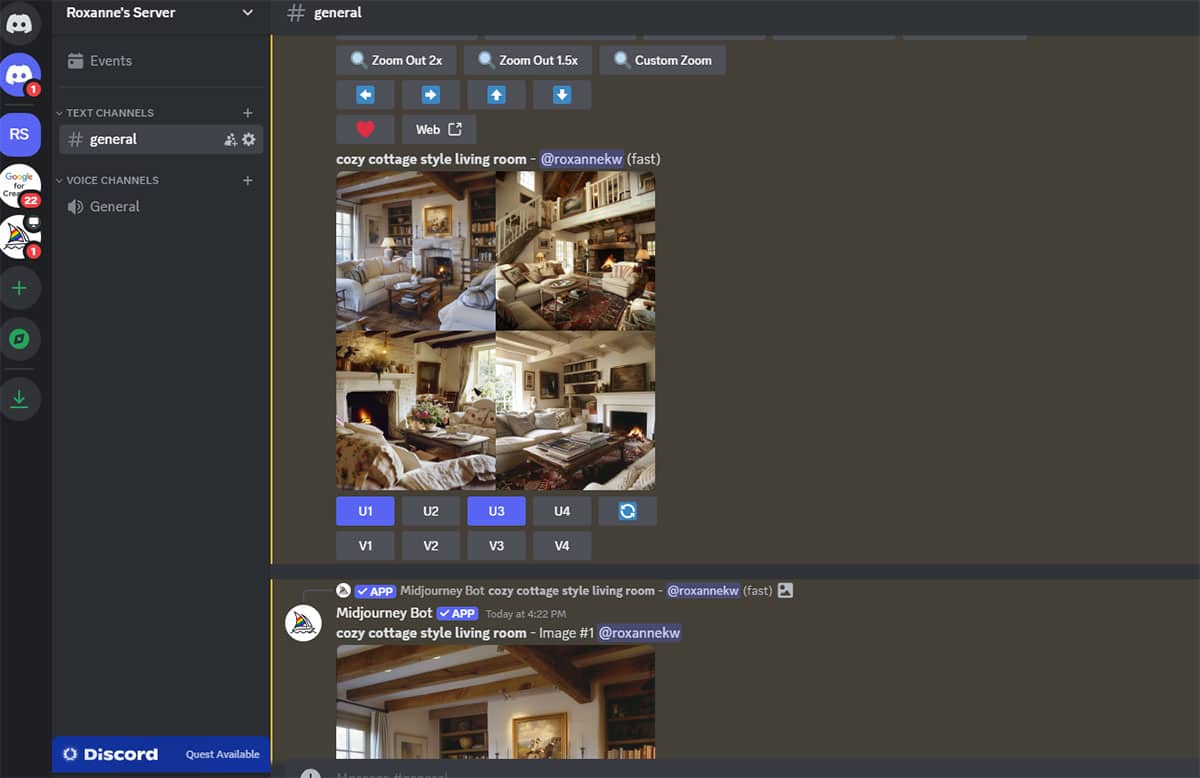Open the Events section
The image size is (1200, 778).
(x=160, y=61)
